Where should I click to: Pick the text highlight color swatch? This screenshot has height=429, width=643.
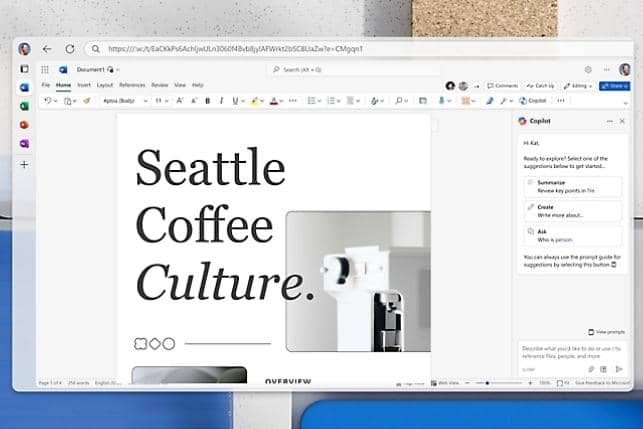tap(255, 100)
